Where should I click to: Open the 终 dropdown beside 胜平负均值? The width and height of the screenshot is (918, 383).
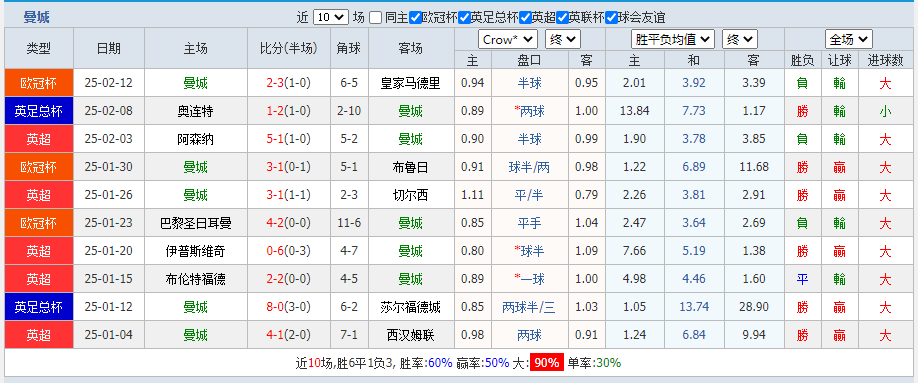pos(740,39)
